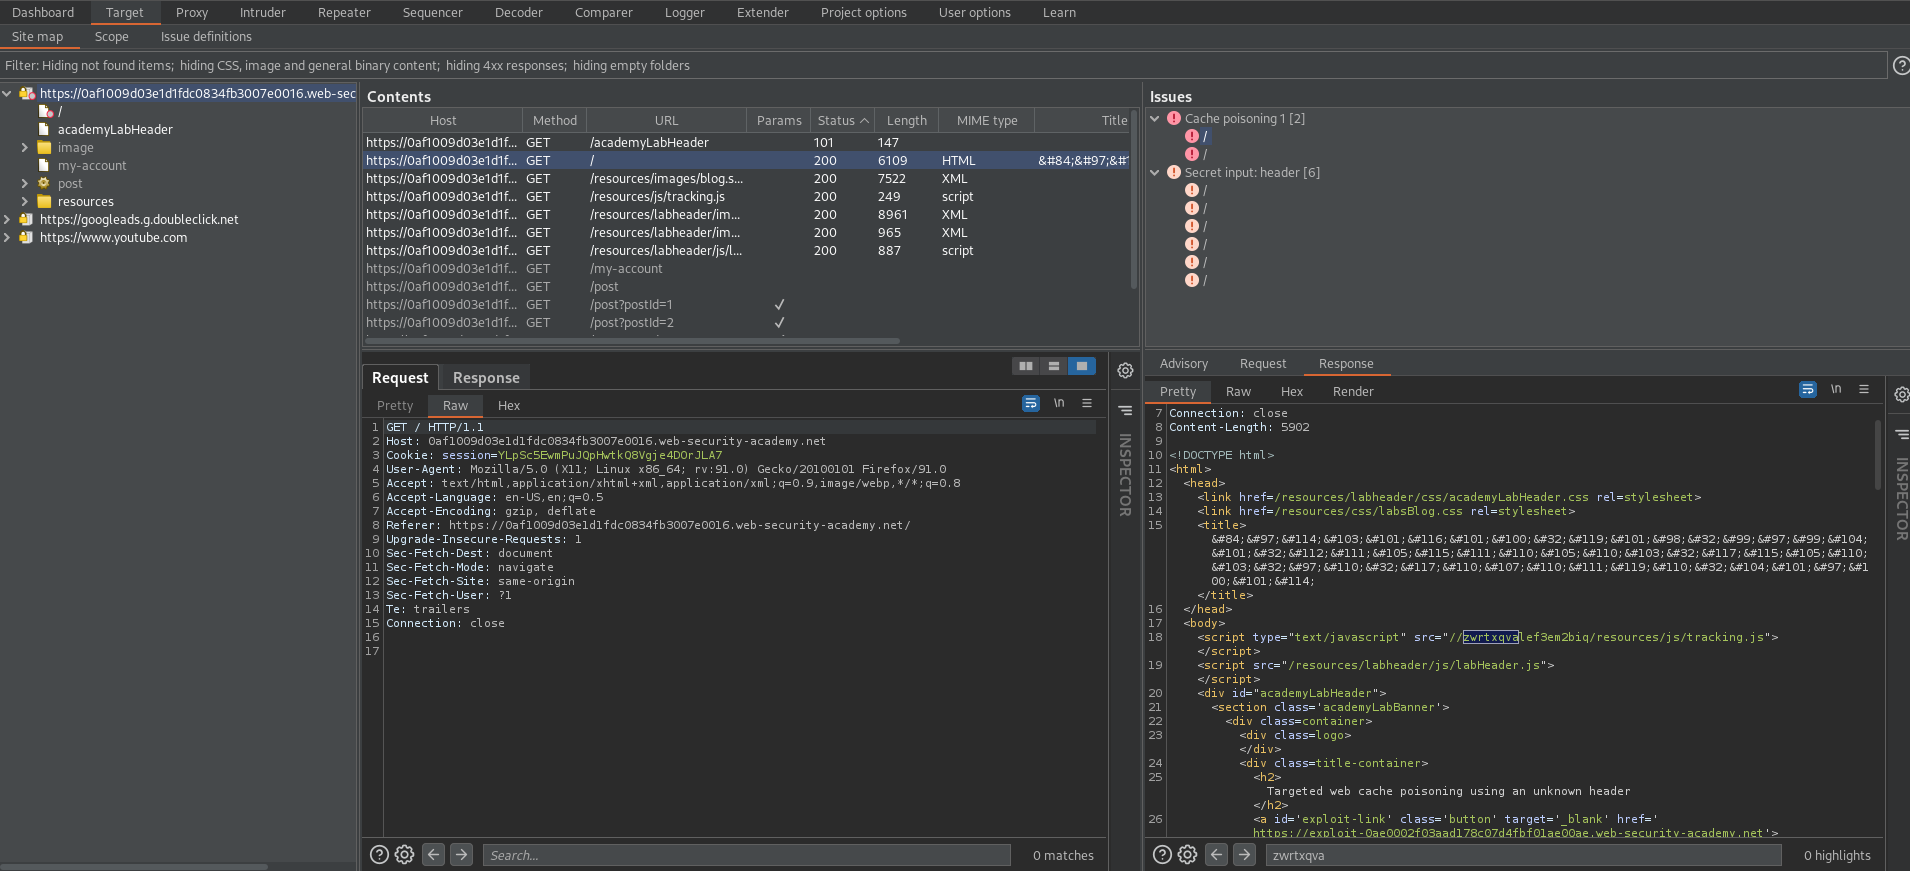1910x871 pixels.
Task: Go to next match in request search
Action: click(x=461, y=855)
